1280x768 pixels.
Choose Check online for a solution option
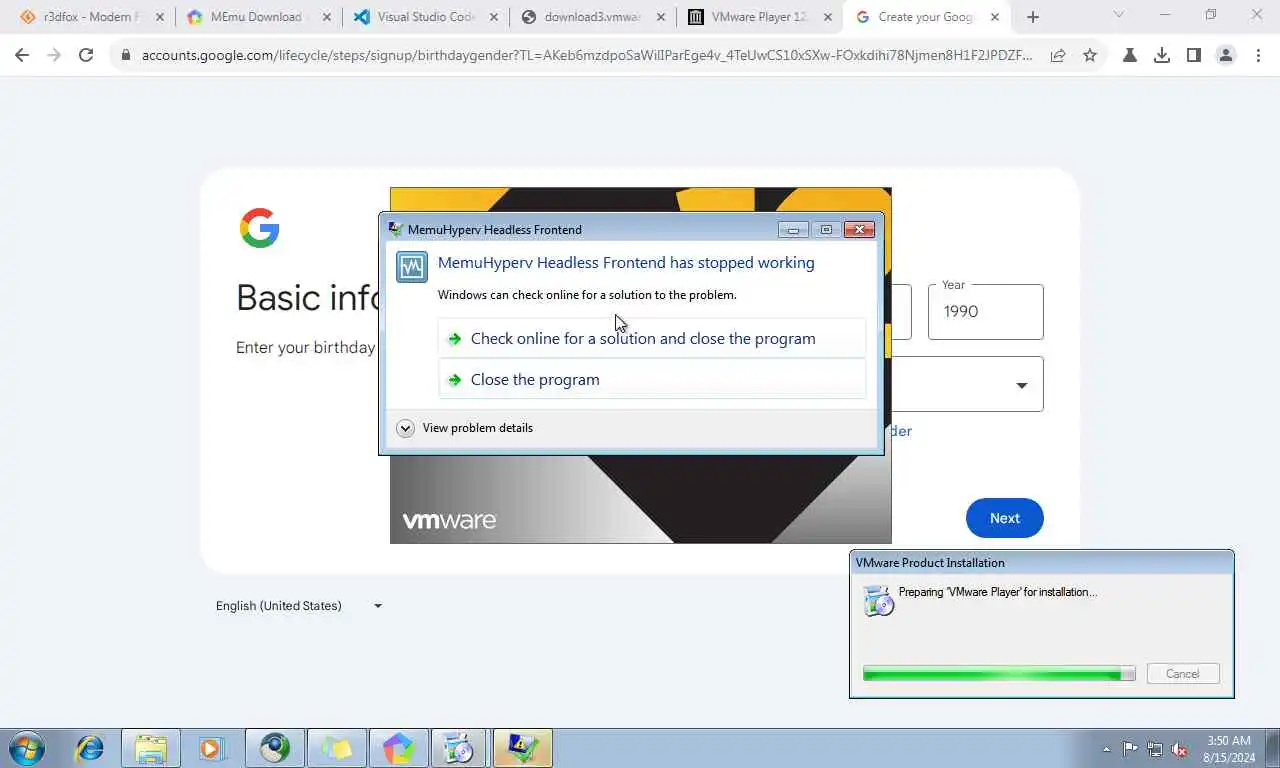652,338
